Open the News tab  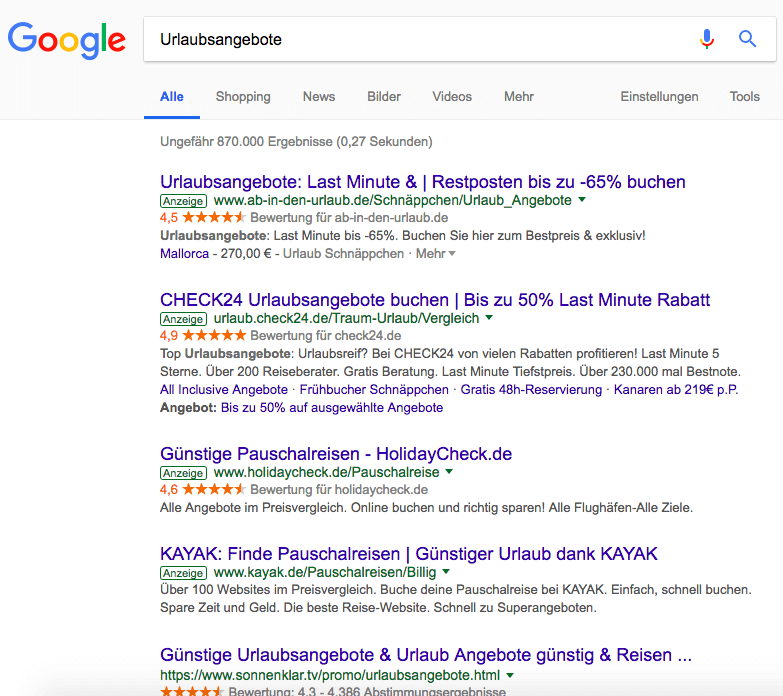(319, 96)
